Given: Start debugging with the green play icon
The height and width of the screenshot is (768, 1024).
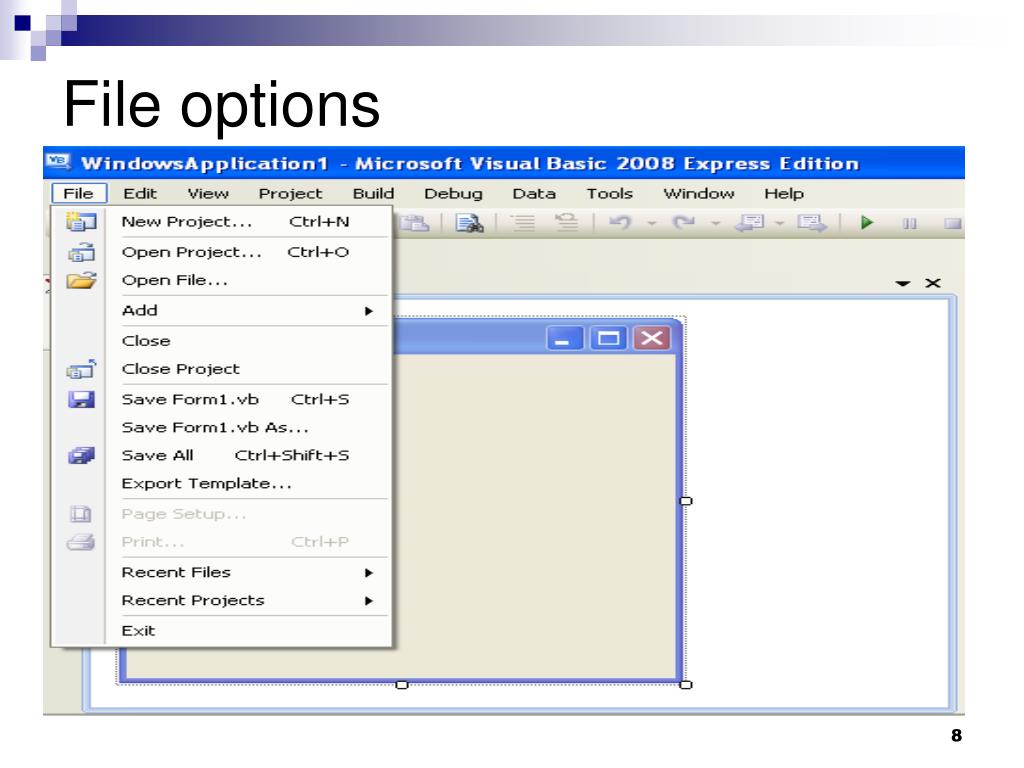Looking at the screenshot, I should (867, 223).
